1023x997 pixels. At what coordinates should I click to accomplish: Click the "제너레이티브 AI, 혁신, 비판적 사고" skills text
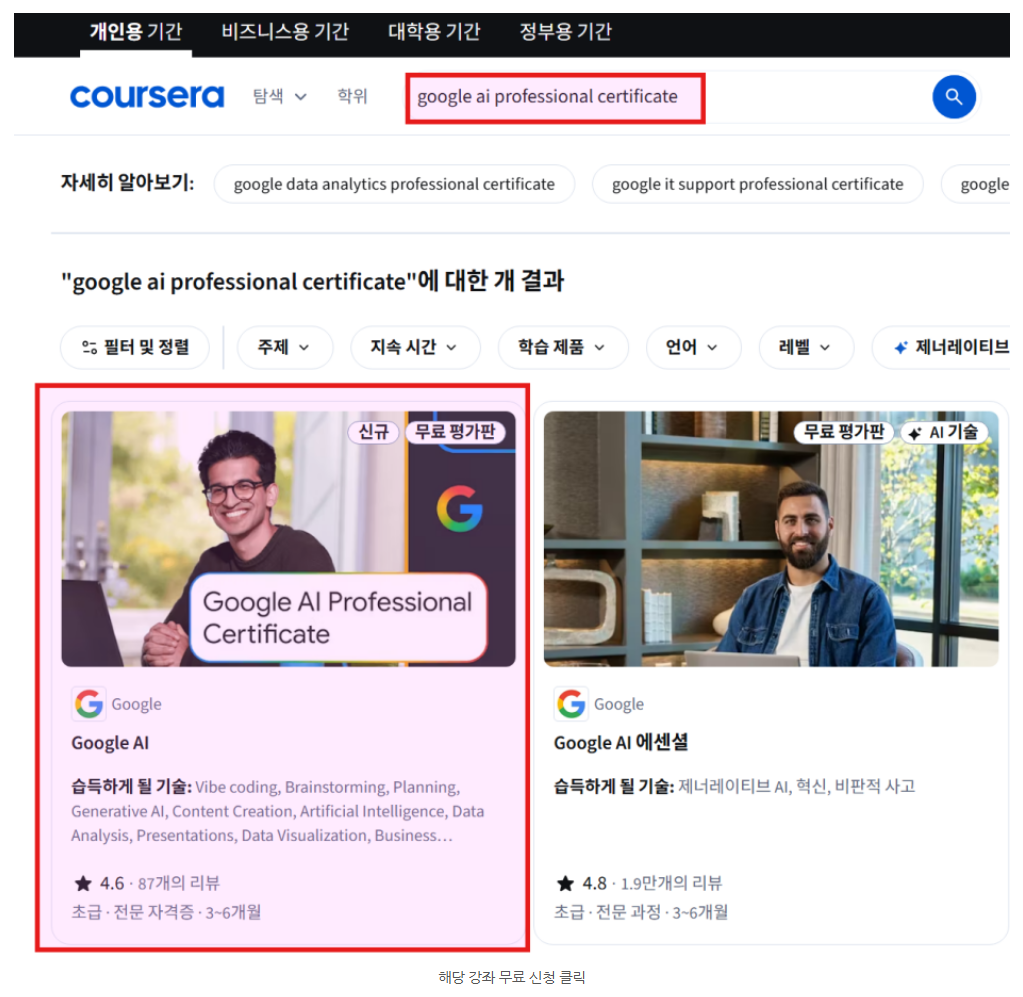tap(797, 787)
